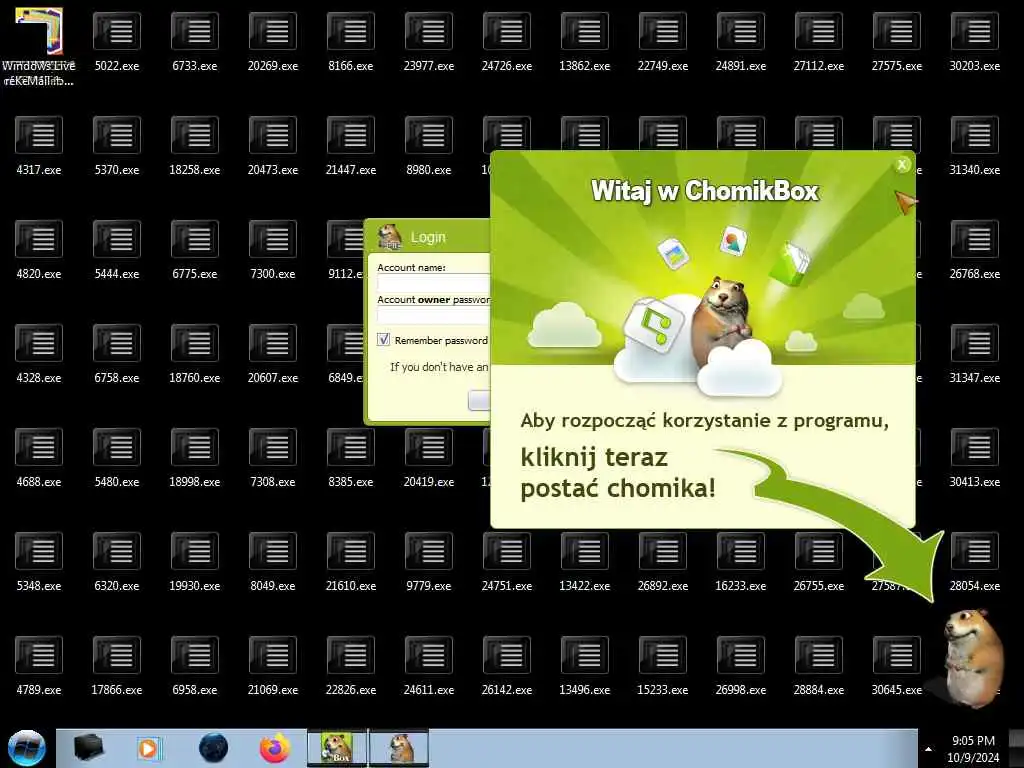This screenshot has height=768, width=1024.
Task: Open the black folder taskbar icon
Action: point(88,748)
